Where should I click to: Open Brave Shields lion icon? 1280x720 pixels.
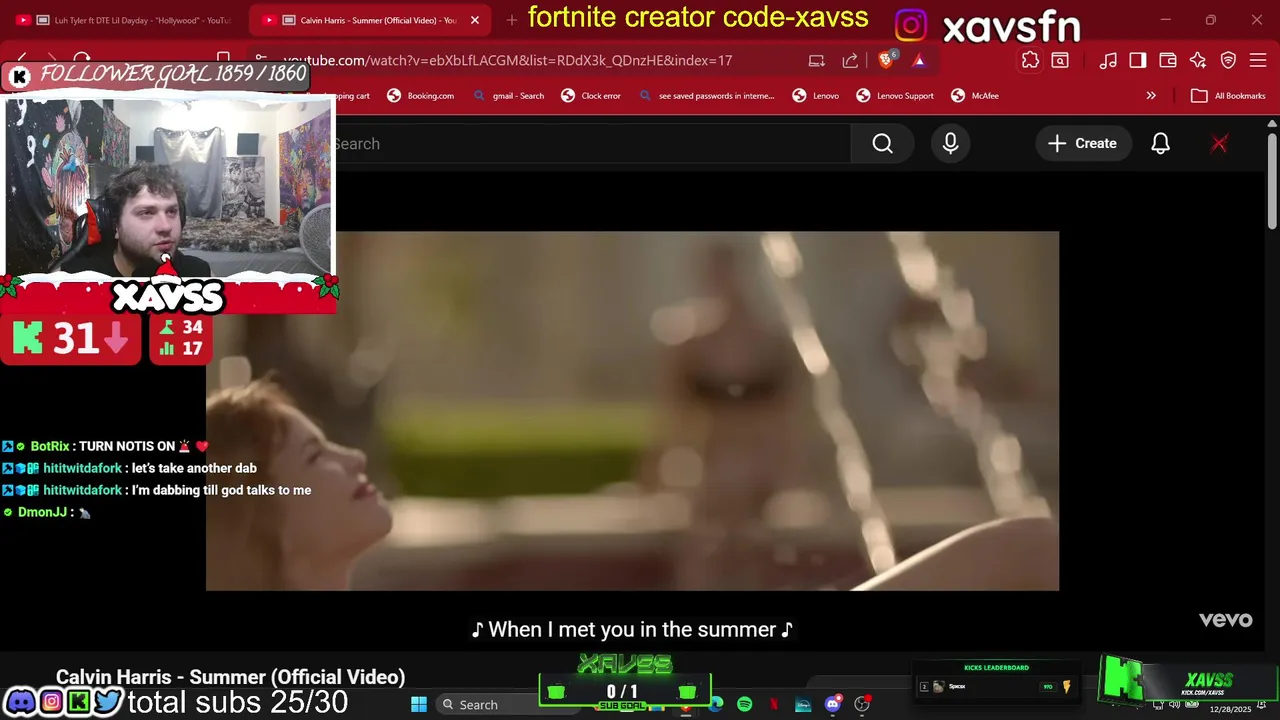coord(886,60)
